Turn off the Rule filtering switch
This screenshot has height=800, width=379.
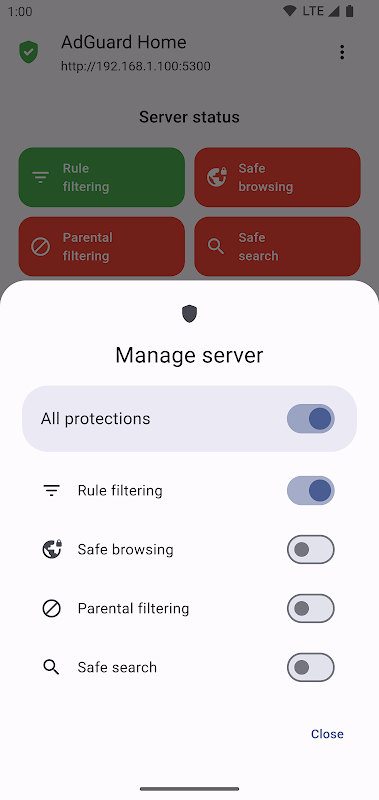point(311,491)
